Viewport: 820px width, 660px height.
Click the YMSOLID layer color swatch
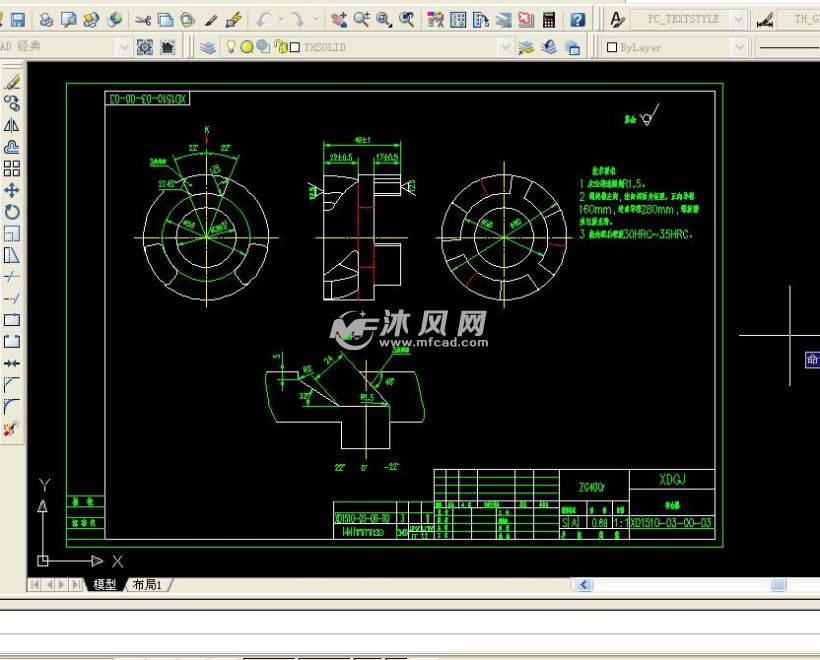tap(295, 48)
